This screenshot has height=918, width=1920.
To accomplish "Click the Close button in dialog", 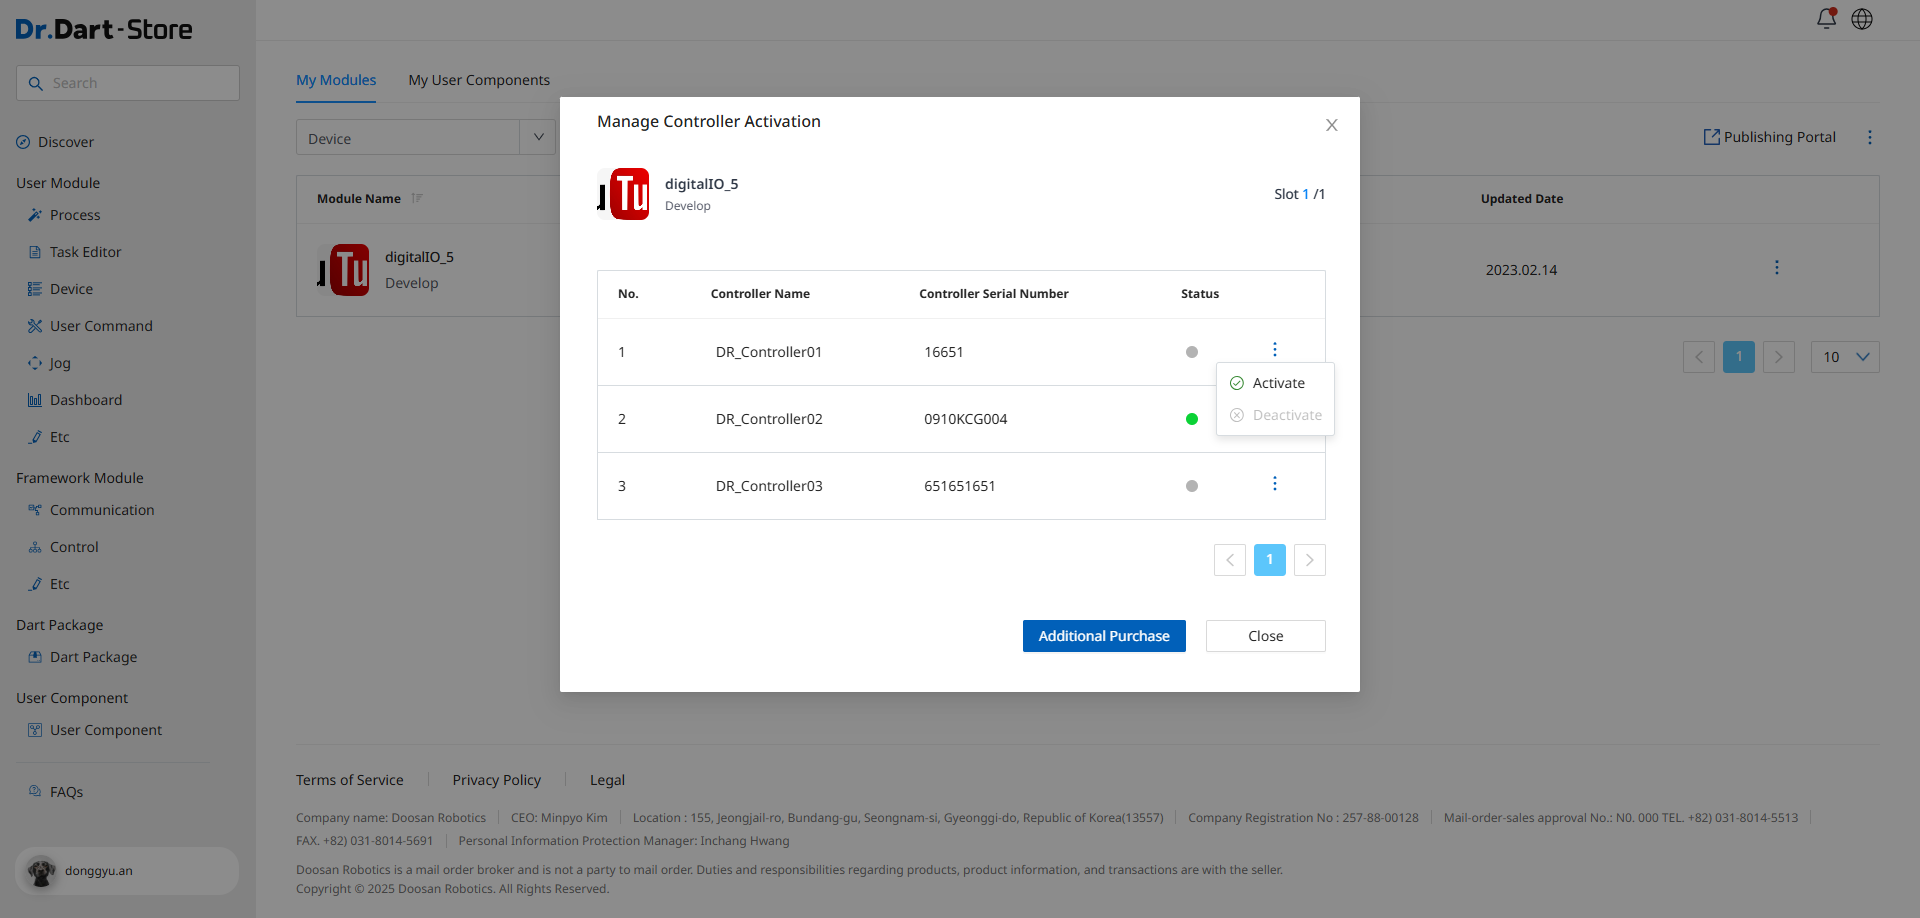I will click(1265, 636).
